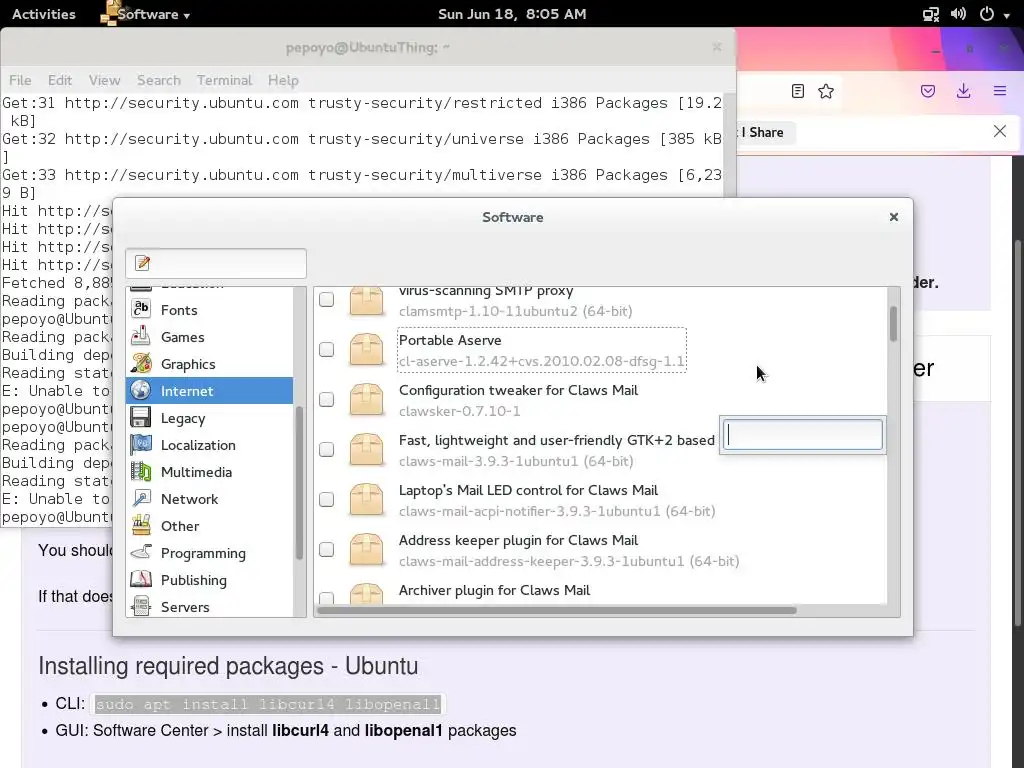Check the clamsmtp package checkbox
The image size is (1024, 768).
(x=327, y=300)
